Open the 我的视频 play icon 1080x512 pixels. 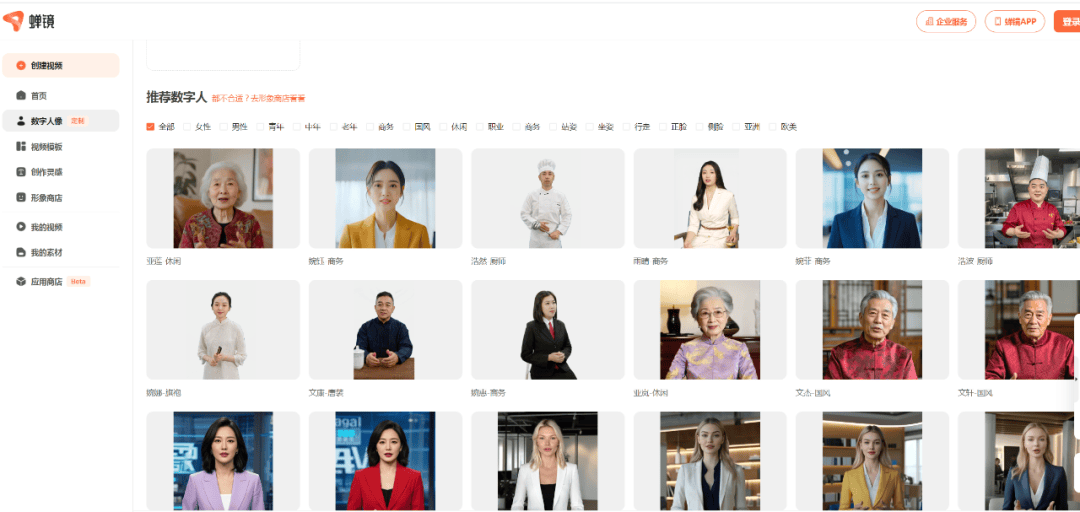21,226
